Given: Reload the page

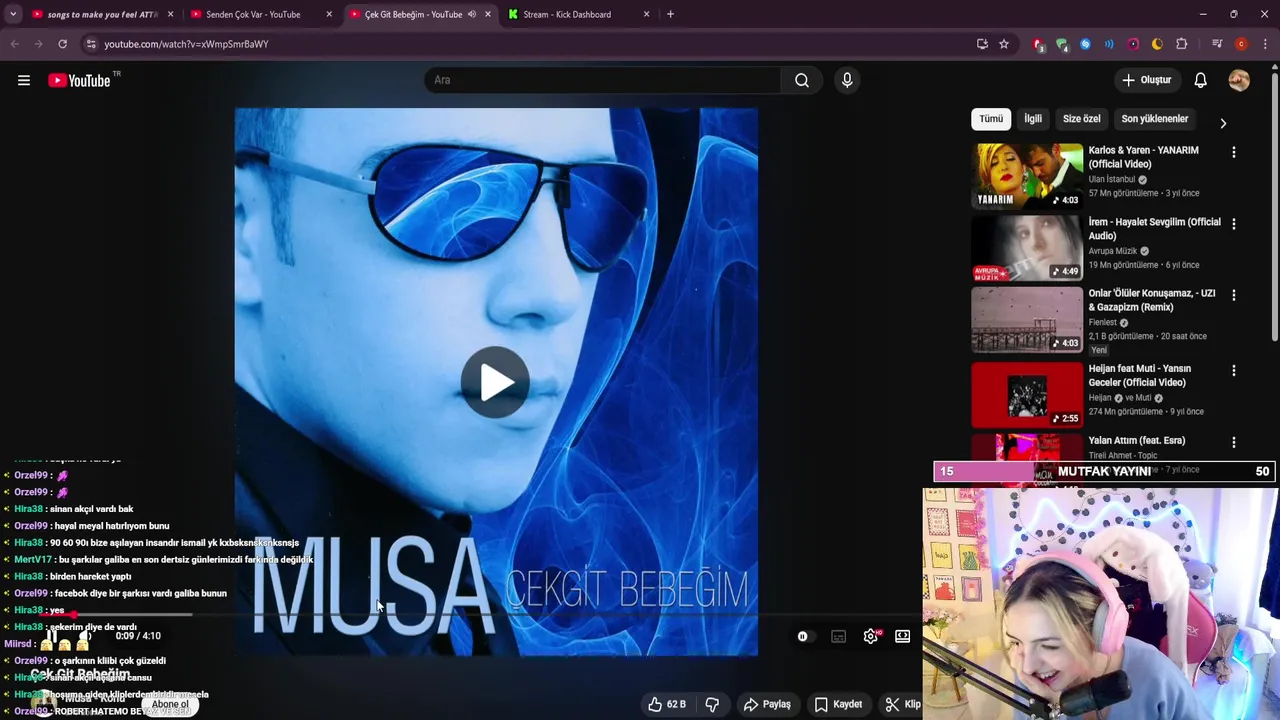Looking at the screenshot, I should 62,44.
